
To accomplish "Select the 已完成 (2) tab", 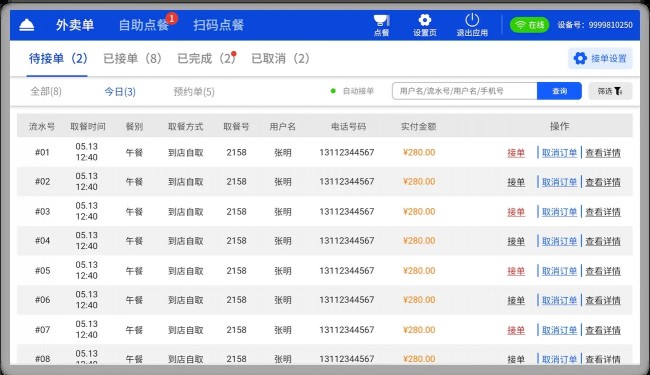I will (206, 58).
